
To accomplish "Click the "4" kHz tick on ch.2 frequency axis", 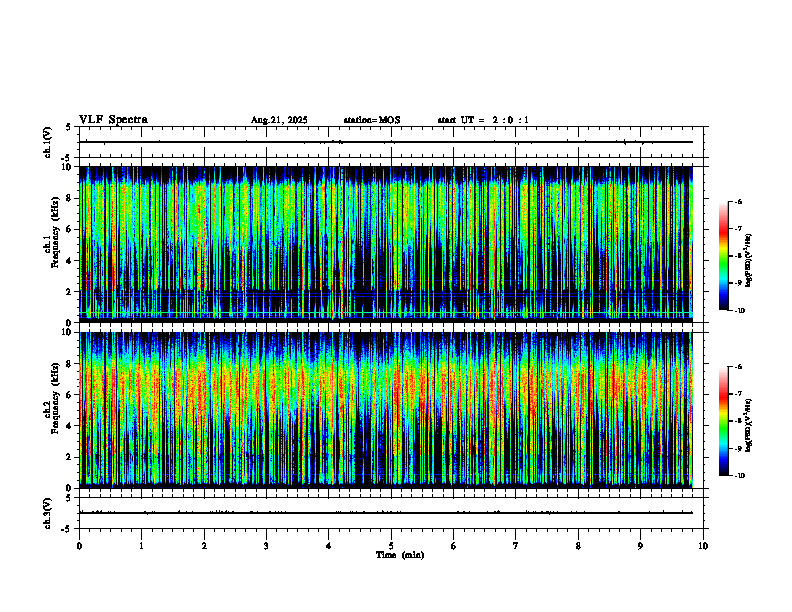I will tap(69, 426).
